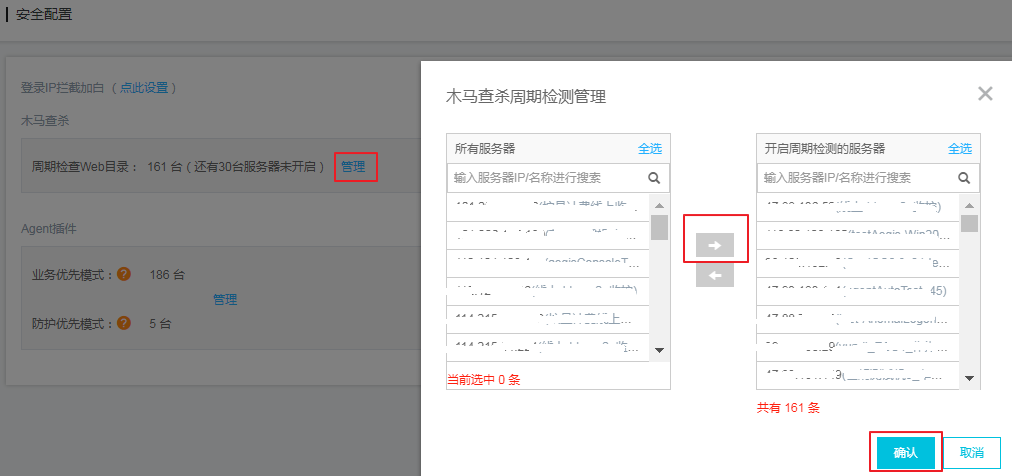The image size is (1012, 476).
Task: Select the aegisConsoleT… server row
Action: 548,263
